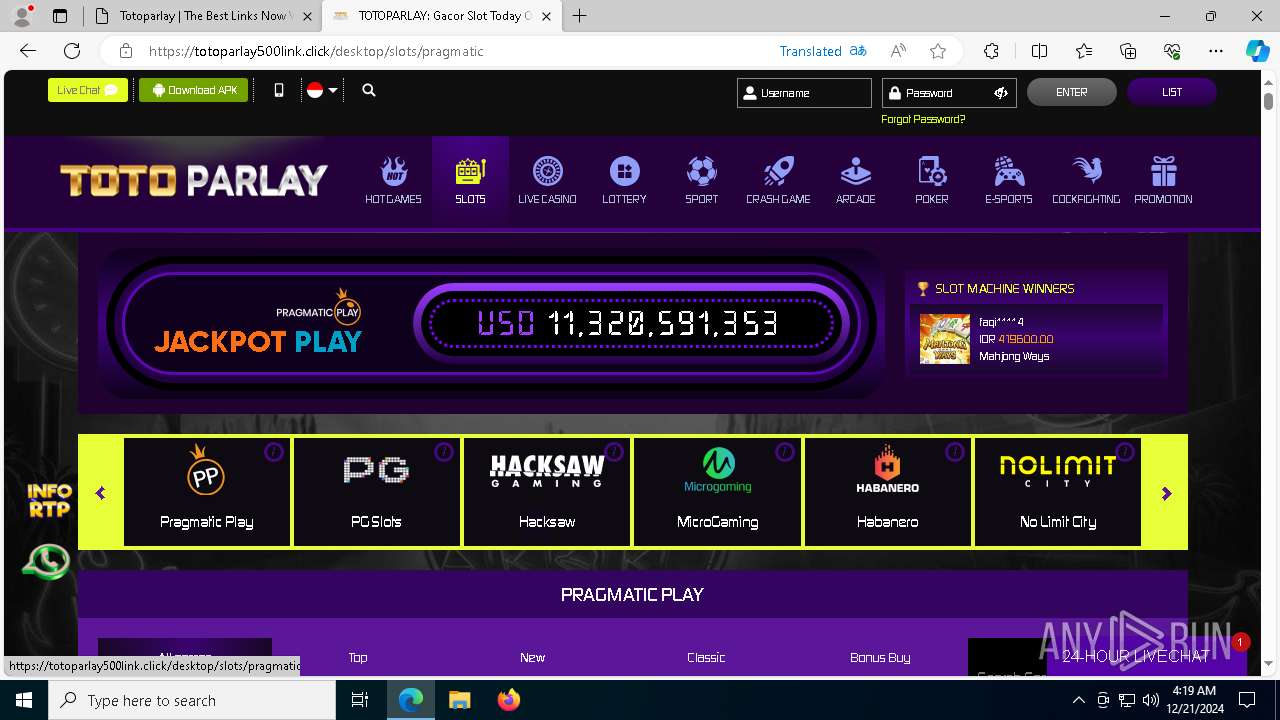Screen dimensions: 1280x720
Task: Open the Sport category
Action: point(701,181)
